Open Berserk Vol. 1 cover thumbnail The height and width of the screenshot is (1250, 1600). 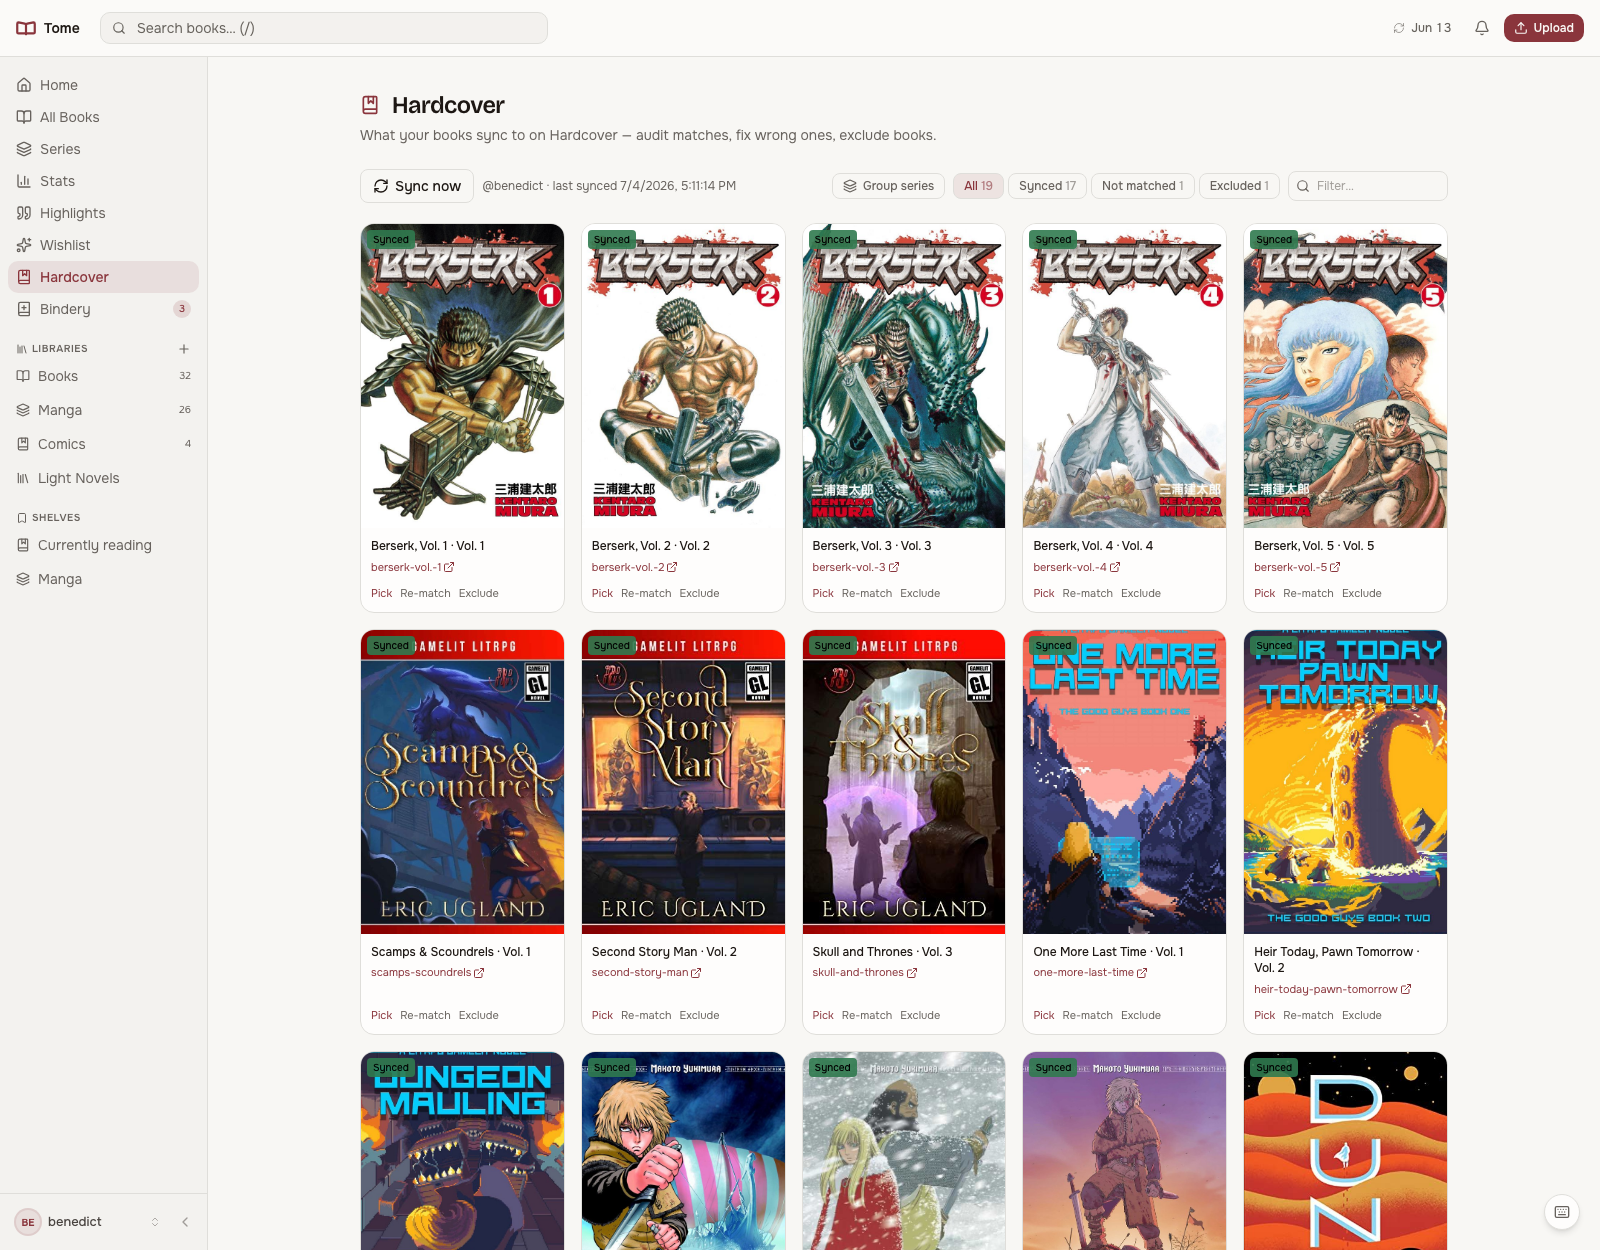(462, 376)
